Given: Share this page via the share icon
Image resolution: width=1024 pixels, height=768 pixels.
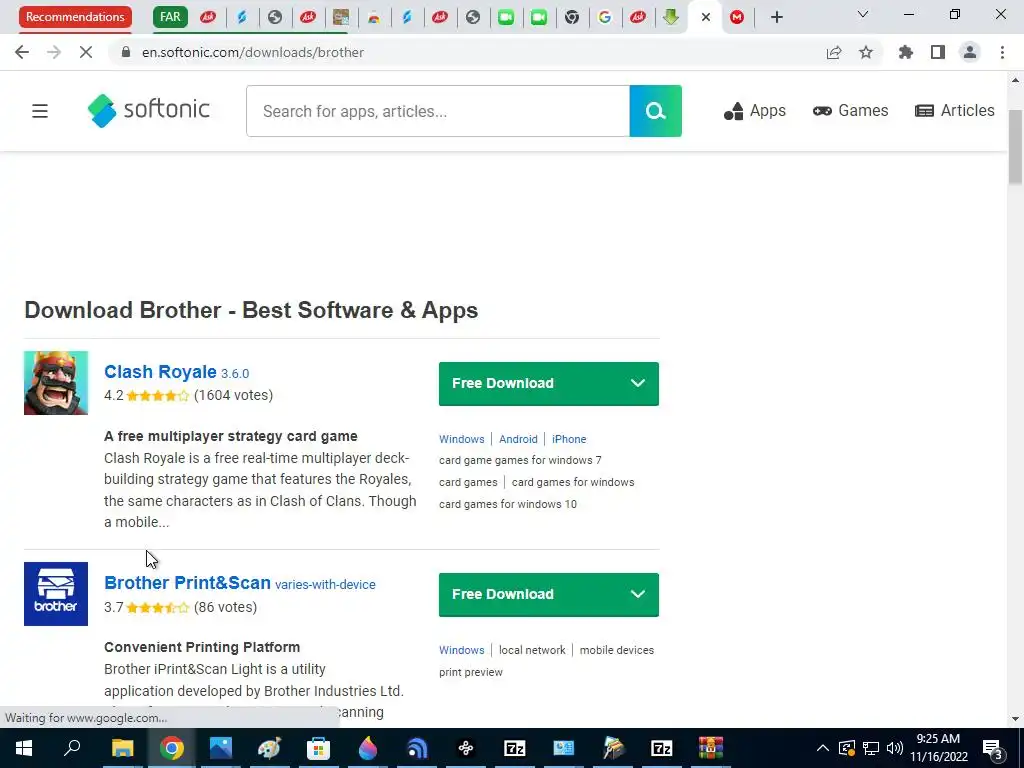Looking at the screenshot, I should click(834, 52).
